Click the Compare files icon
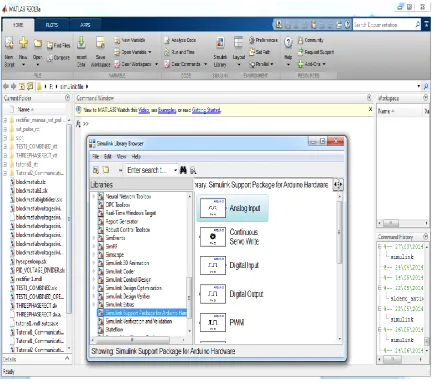 pos(50,58)
